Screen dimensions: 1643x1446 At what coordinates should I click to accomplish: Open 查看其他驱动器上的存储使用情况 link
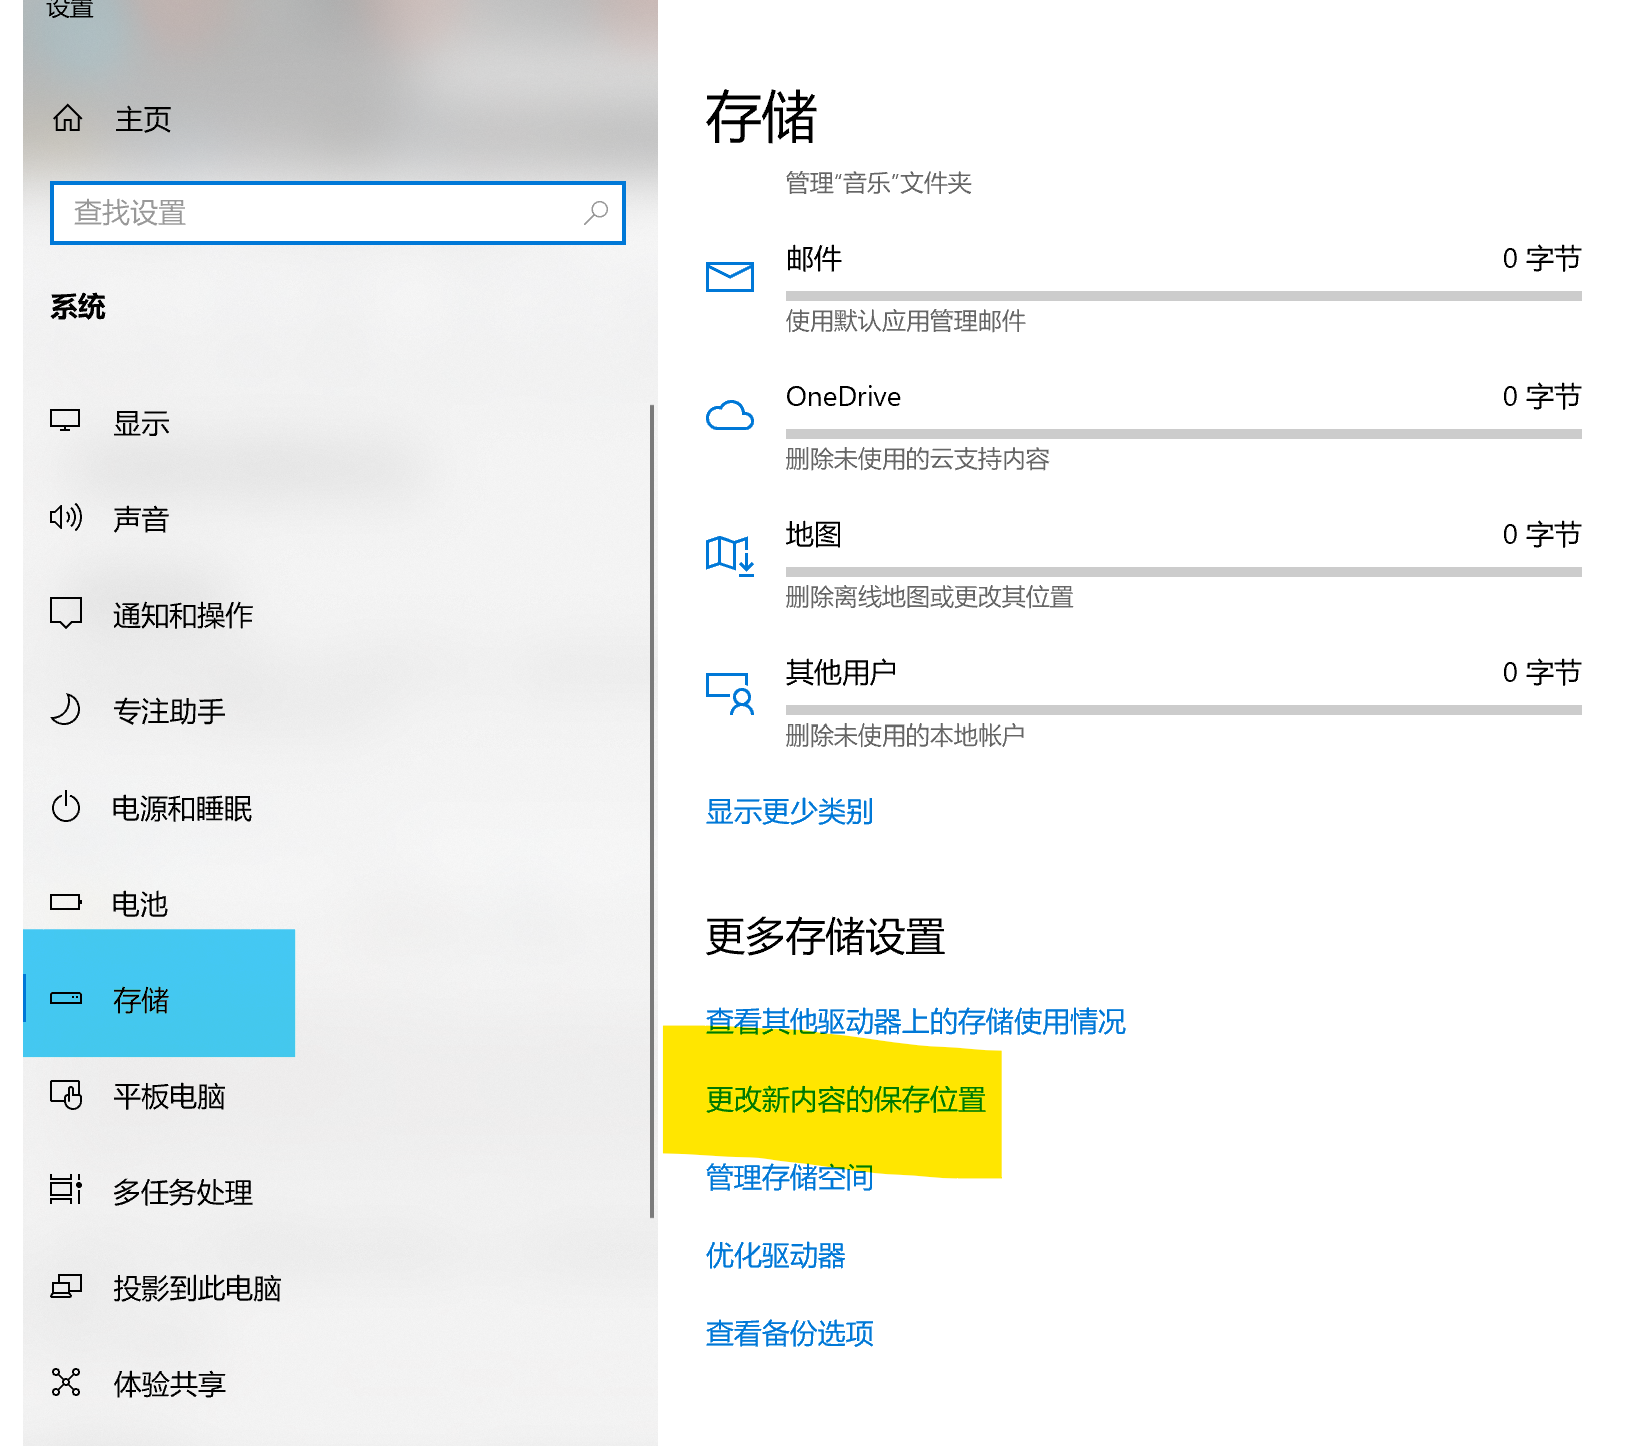click(x=915, y=1021)
